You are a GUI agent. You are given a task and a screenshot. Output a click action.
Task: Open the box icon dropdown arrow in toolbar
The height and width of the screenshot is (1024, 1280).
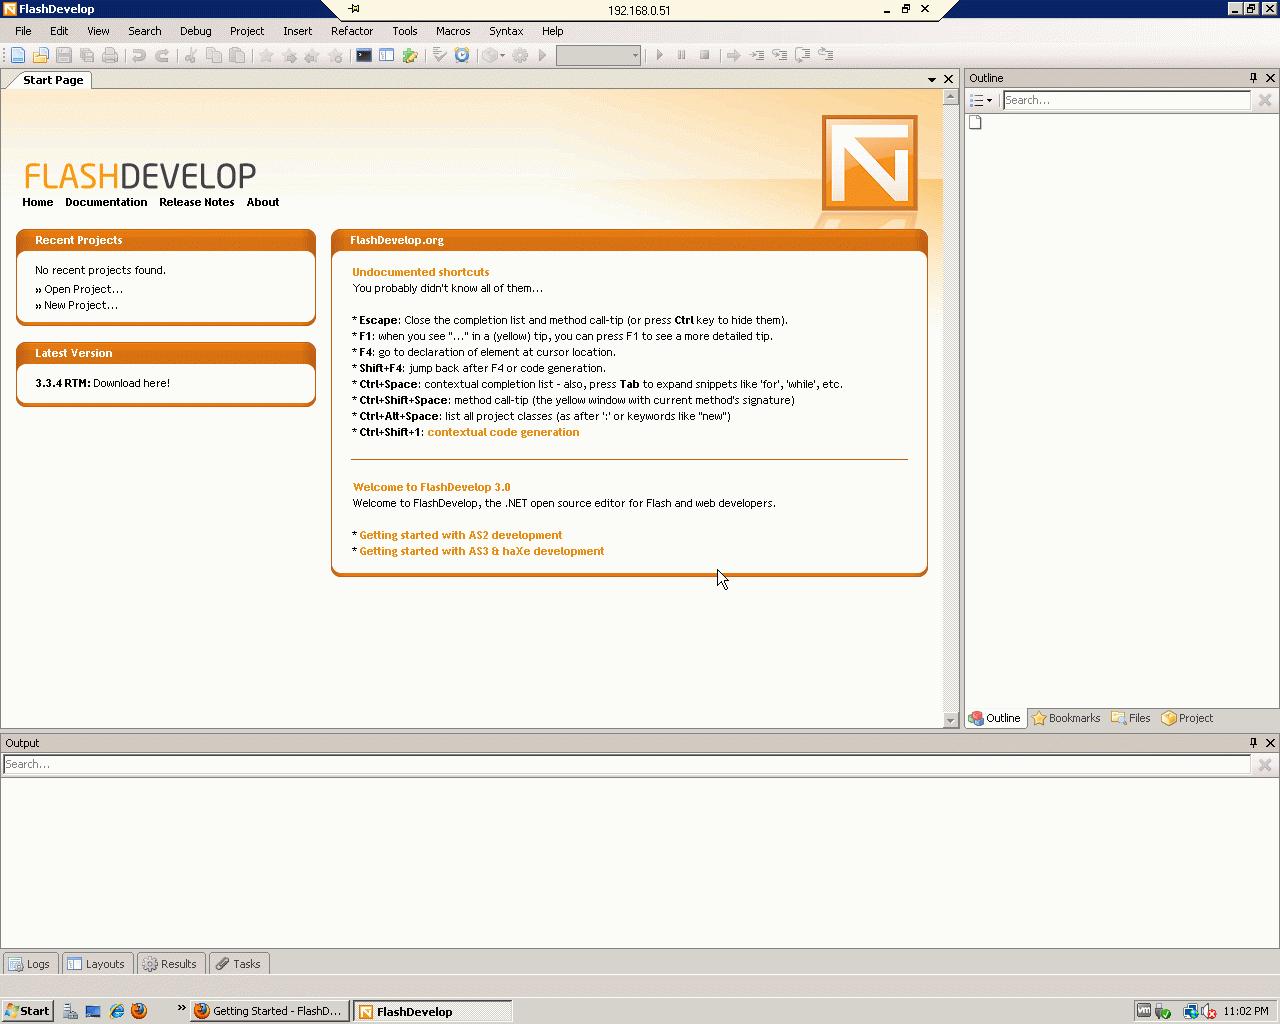tap(503, 55)
